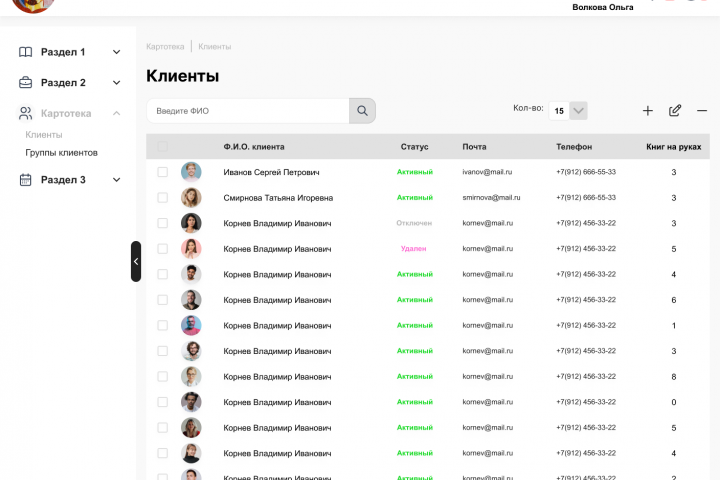This screenshot has width=720, height=480.
Task: Check the box in the row with 0 books
Action: coord(163,402)
